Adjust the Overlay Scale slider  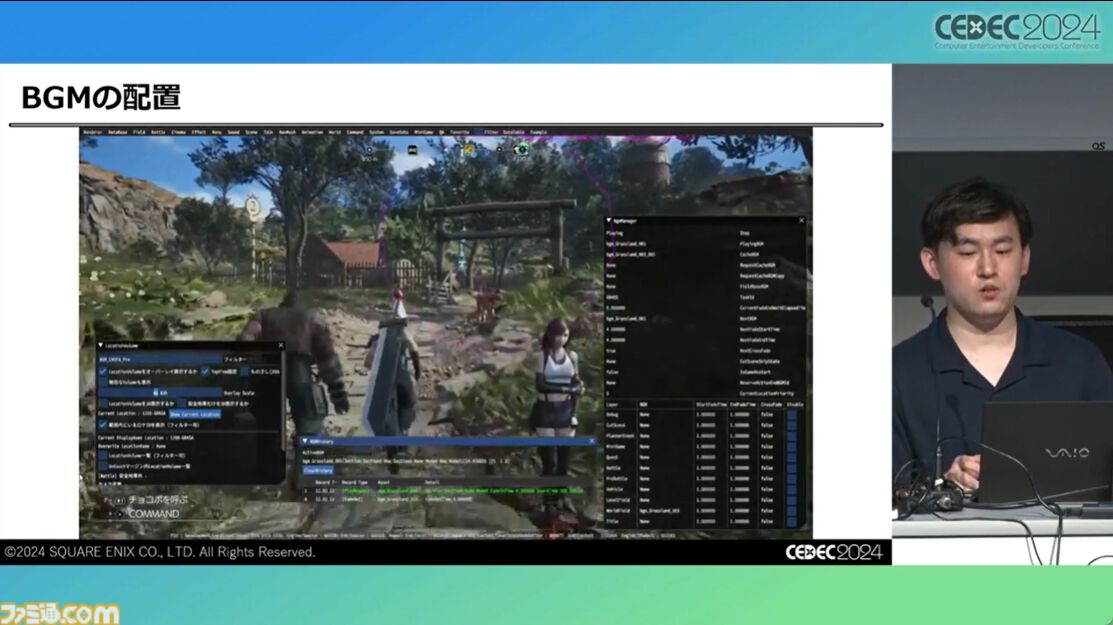click(160, 393)
